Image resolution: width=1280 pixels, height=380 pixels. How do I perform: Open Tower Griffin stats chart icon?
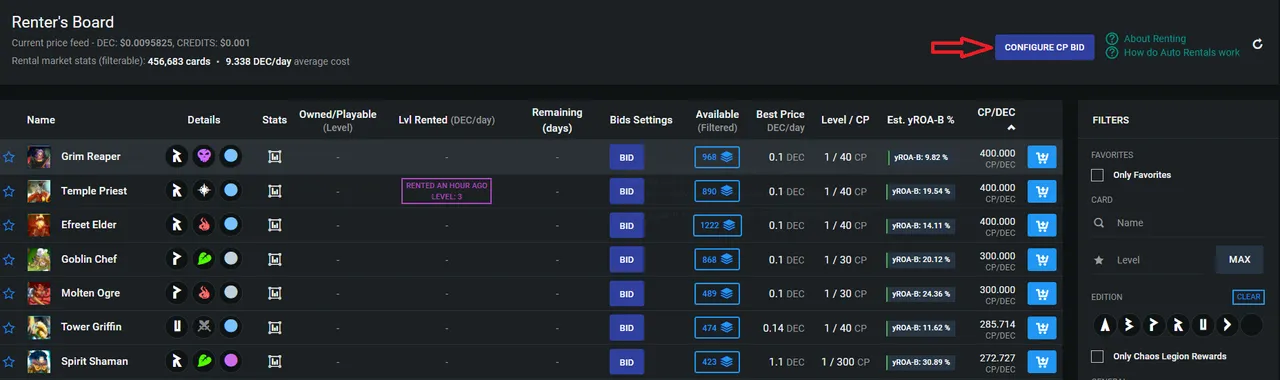(x=275, y=327)
